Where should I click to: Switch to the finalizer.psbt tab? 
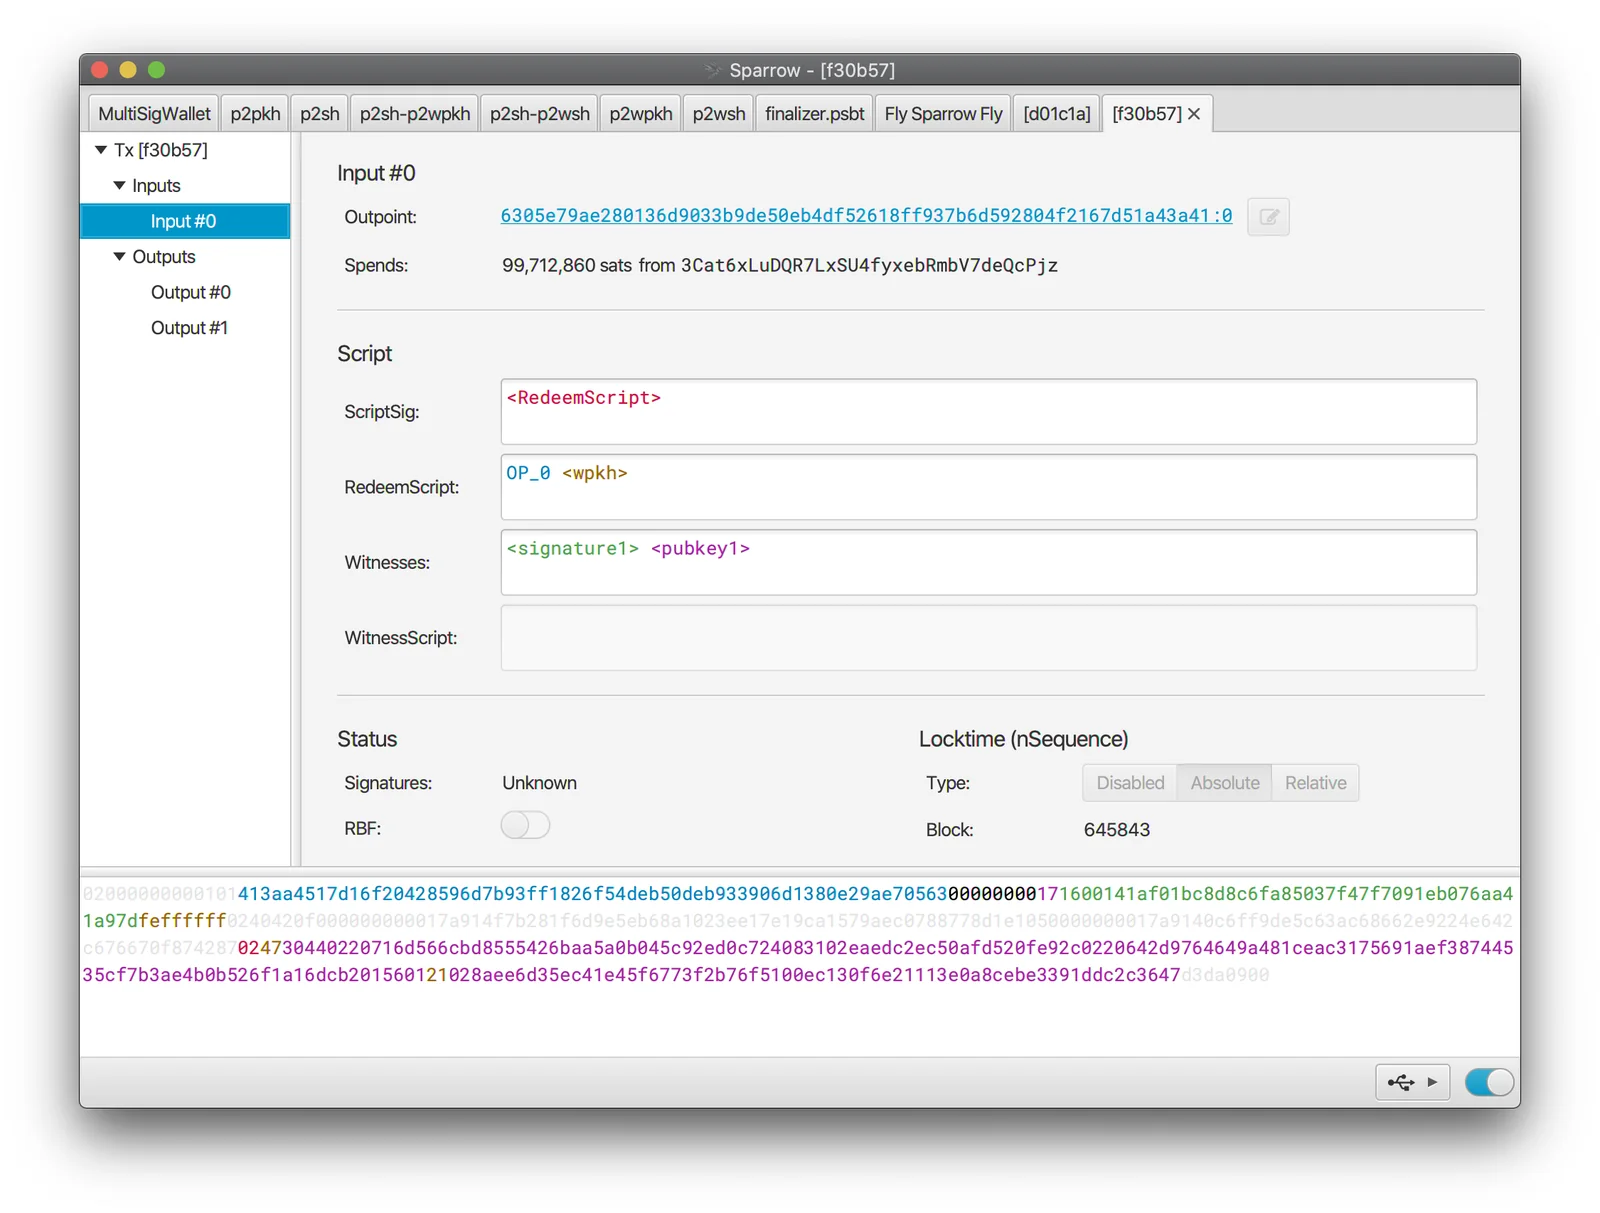tap(815, 114)
